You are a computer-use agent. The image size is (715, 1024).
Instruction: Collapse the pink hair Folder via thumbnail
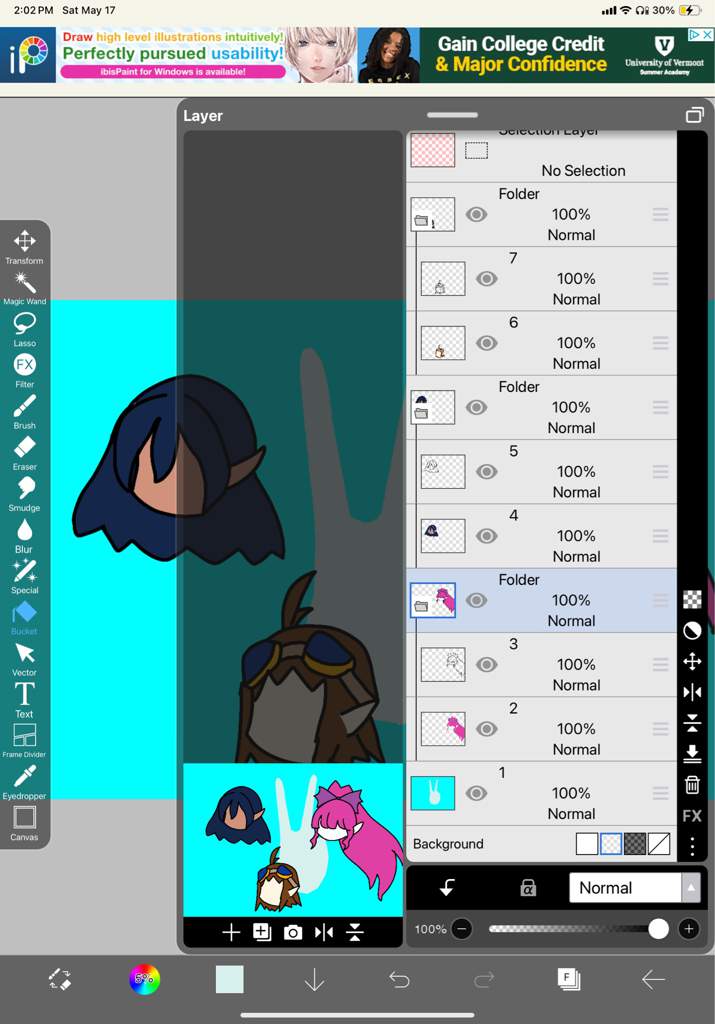[x=432, y=600]
